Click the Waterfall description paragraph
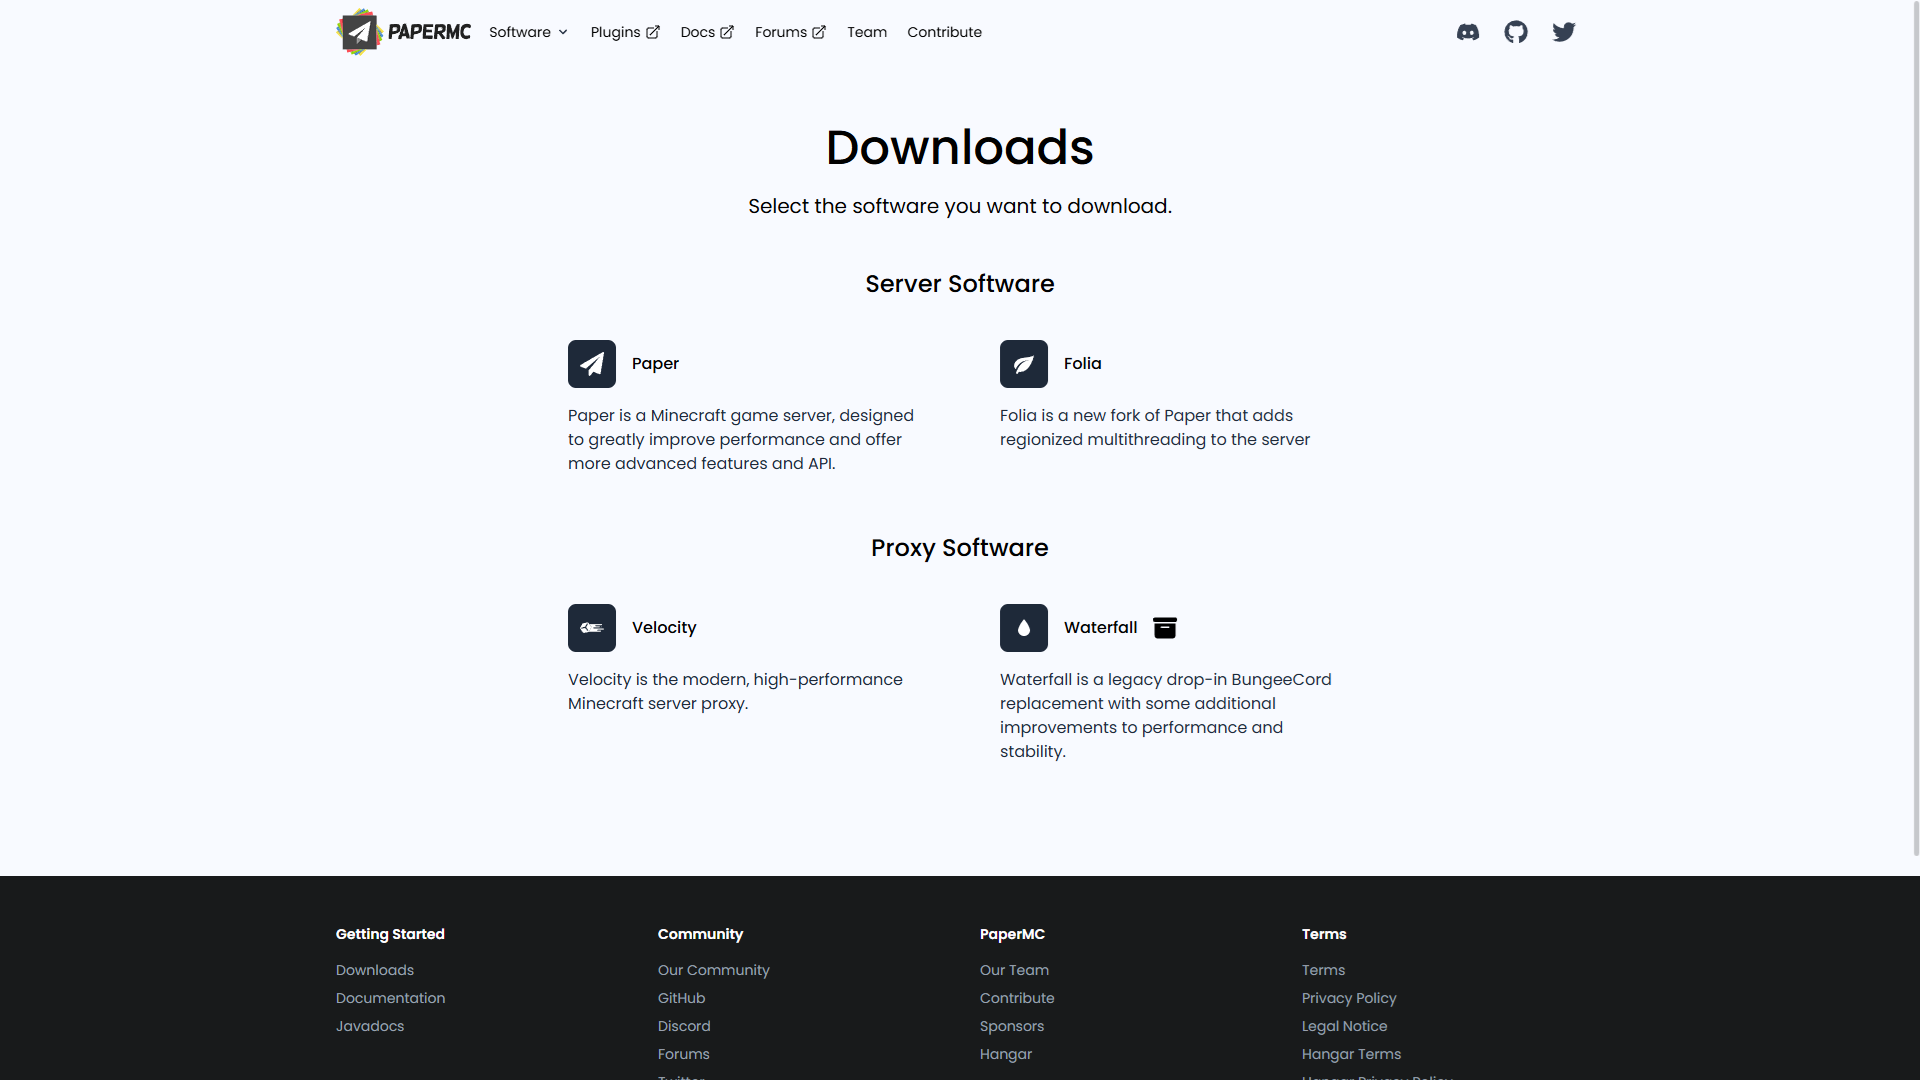Viewport: 1920px width, 1080px height. coord(1166,715)
